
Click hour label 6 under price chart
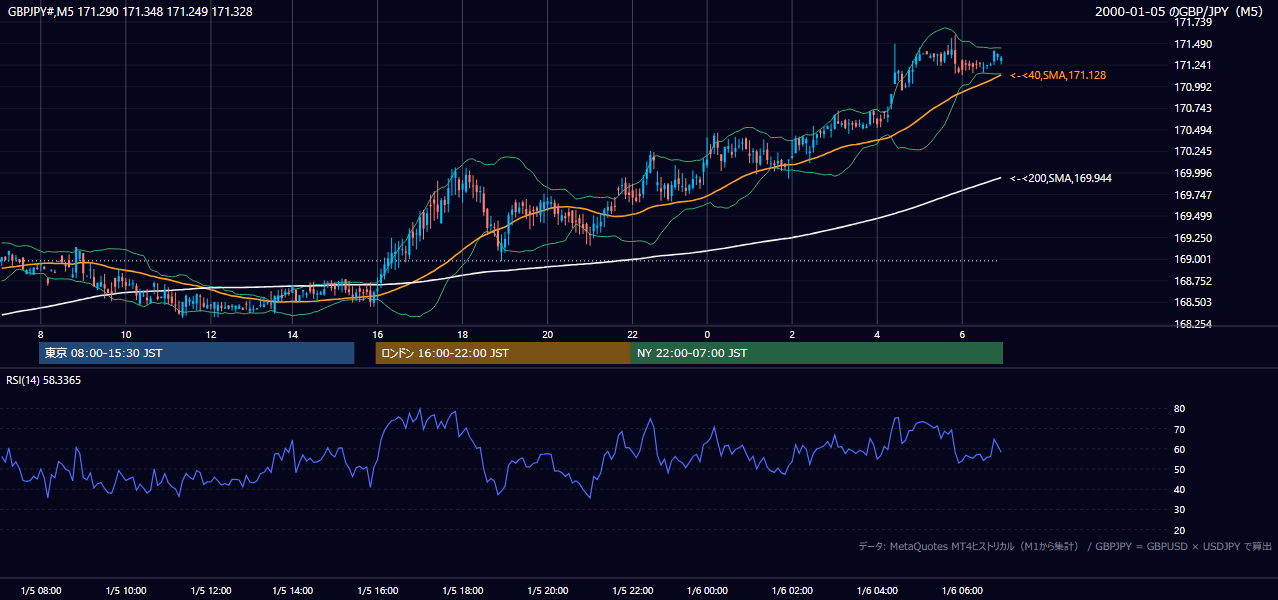pyautogui.click(x=962, y=334)
